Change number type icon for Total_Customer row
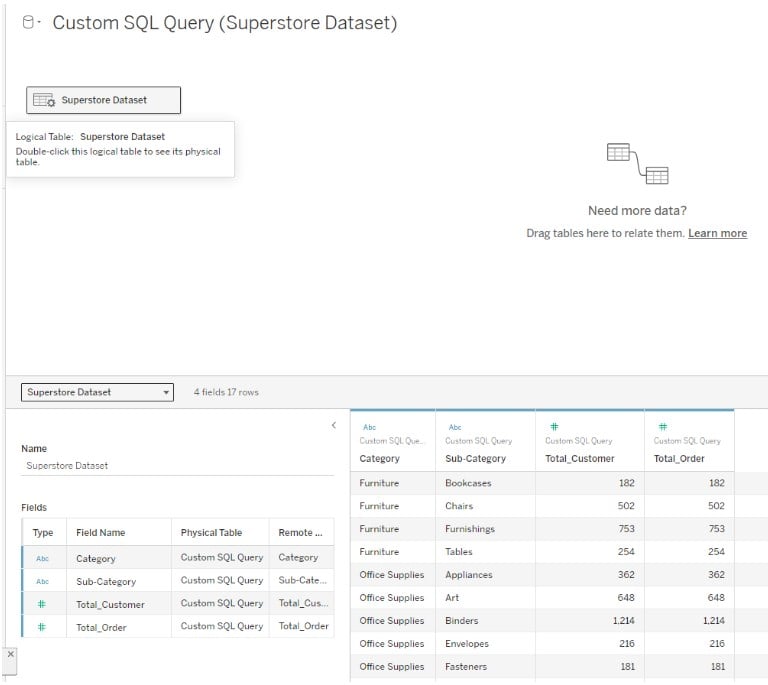The height and width of the screenshot is (685, 768). pos(42,604)
